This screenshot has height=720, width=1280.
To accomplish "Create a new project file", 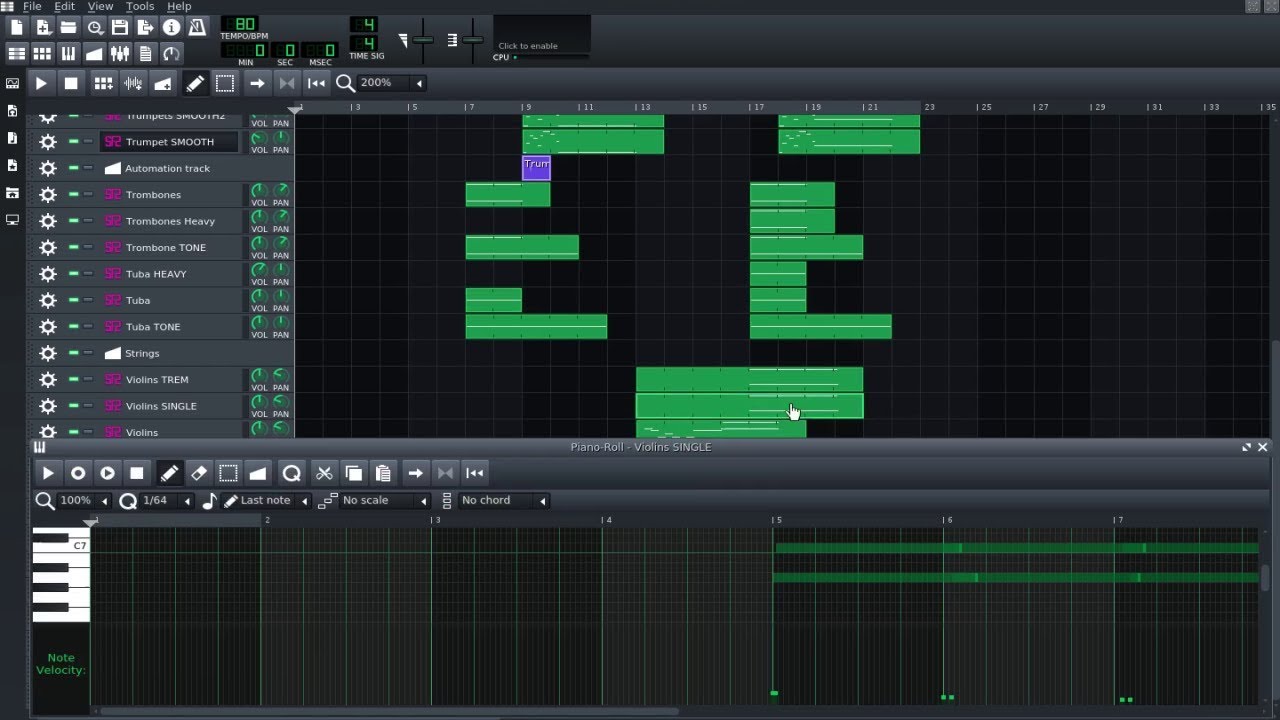I will click(x=17, y=27).
